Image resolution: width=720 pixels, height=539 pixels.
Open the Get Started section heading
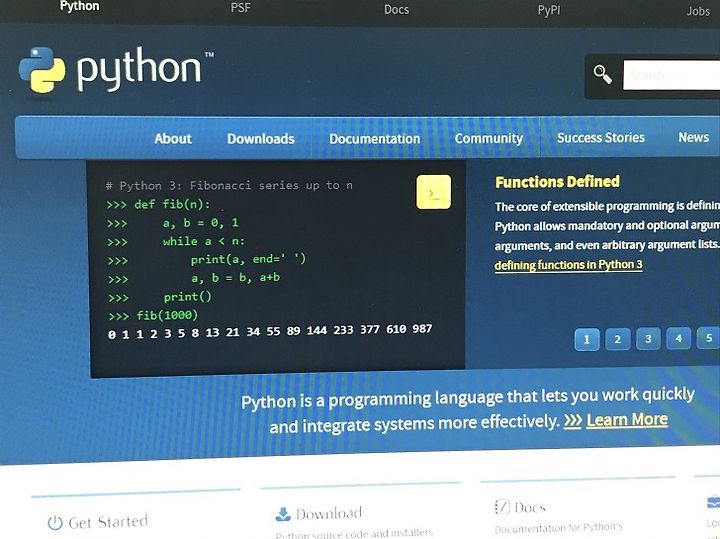108,522
